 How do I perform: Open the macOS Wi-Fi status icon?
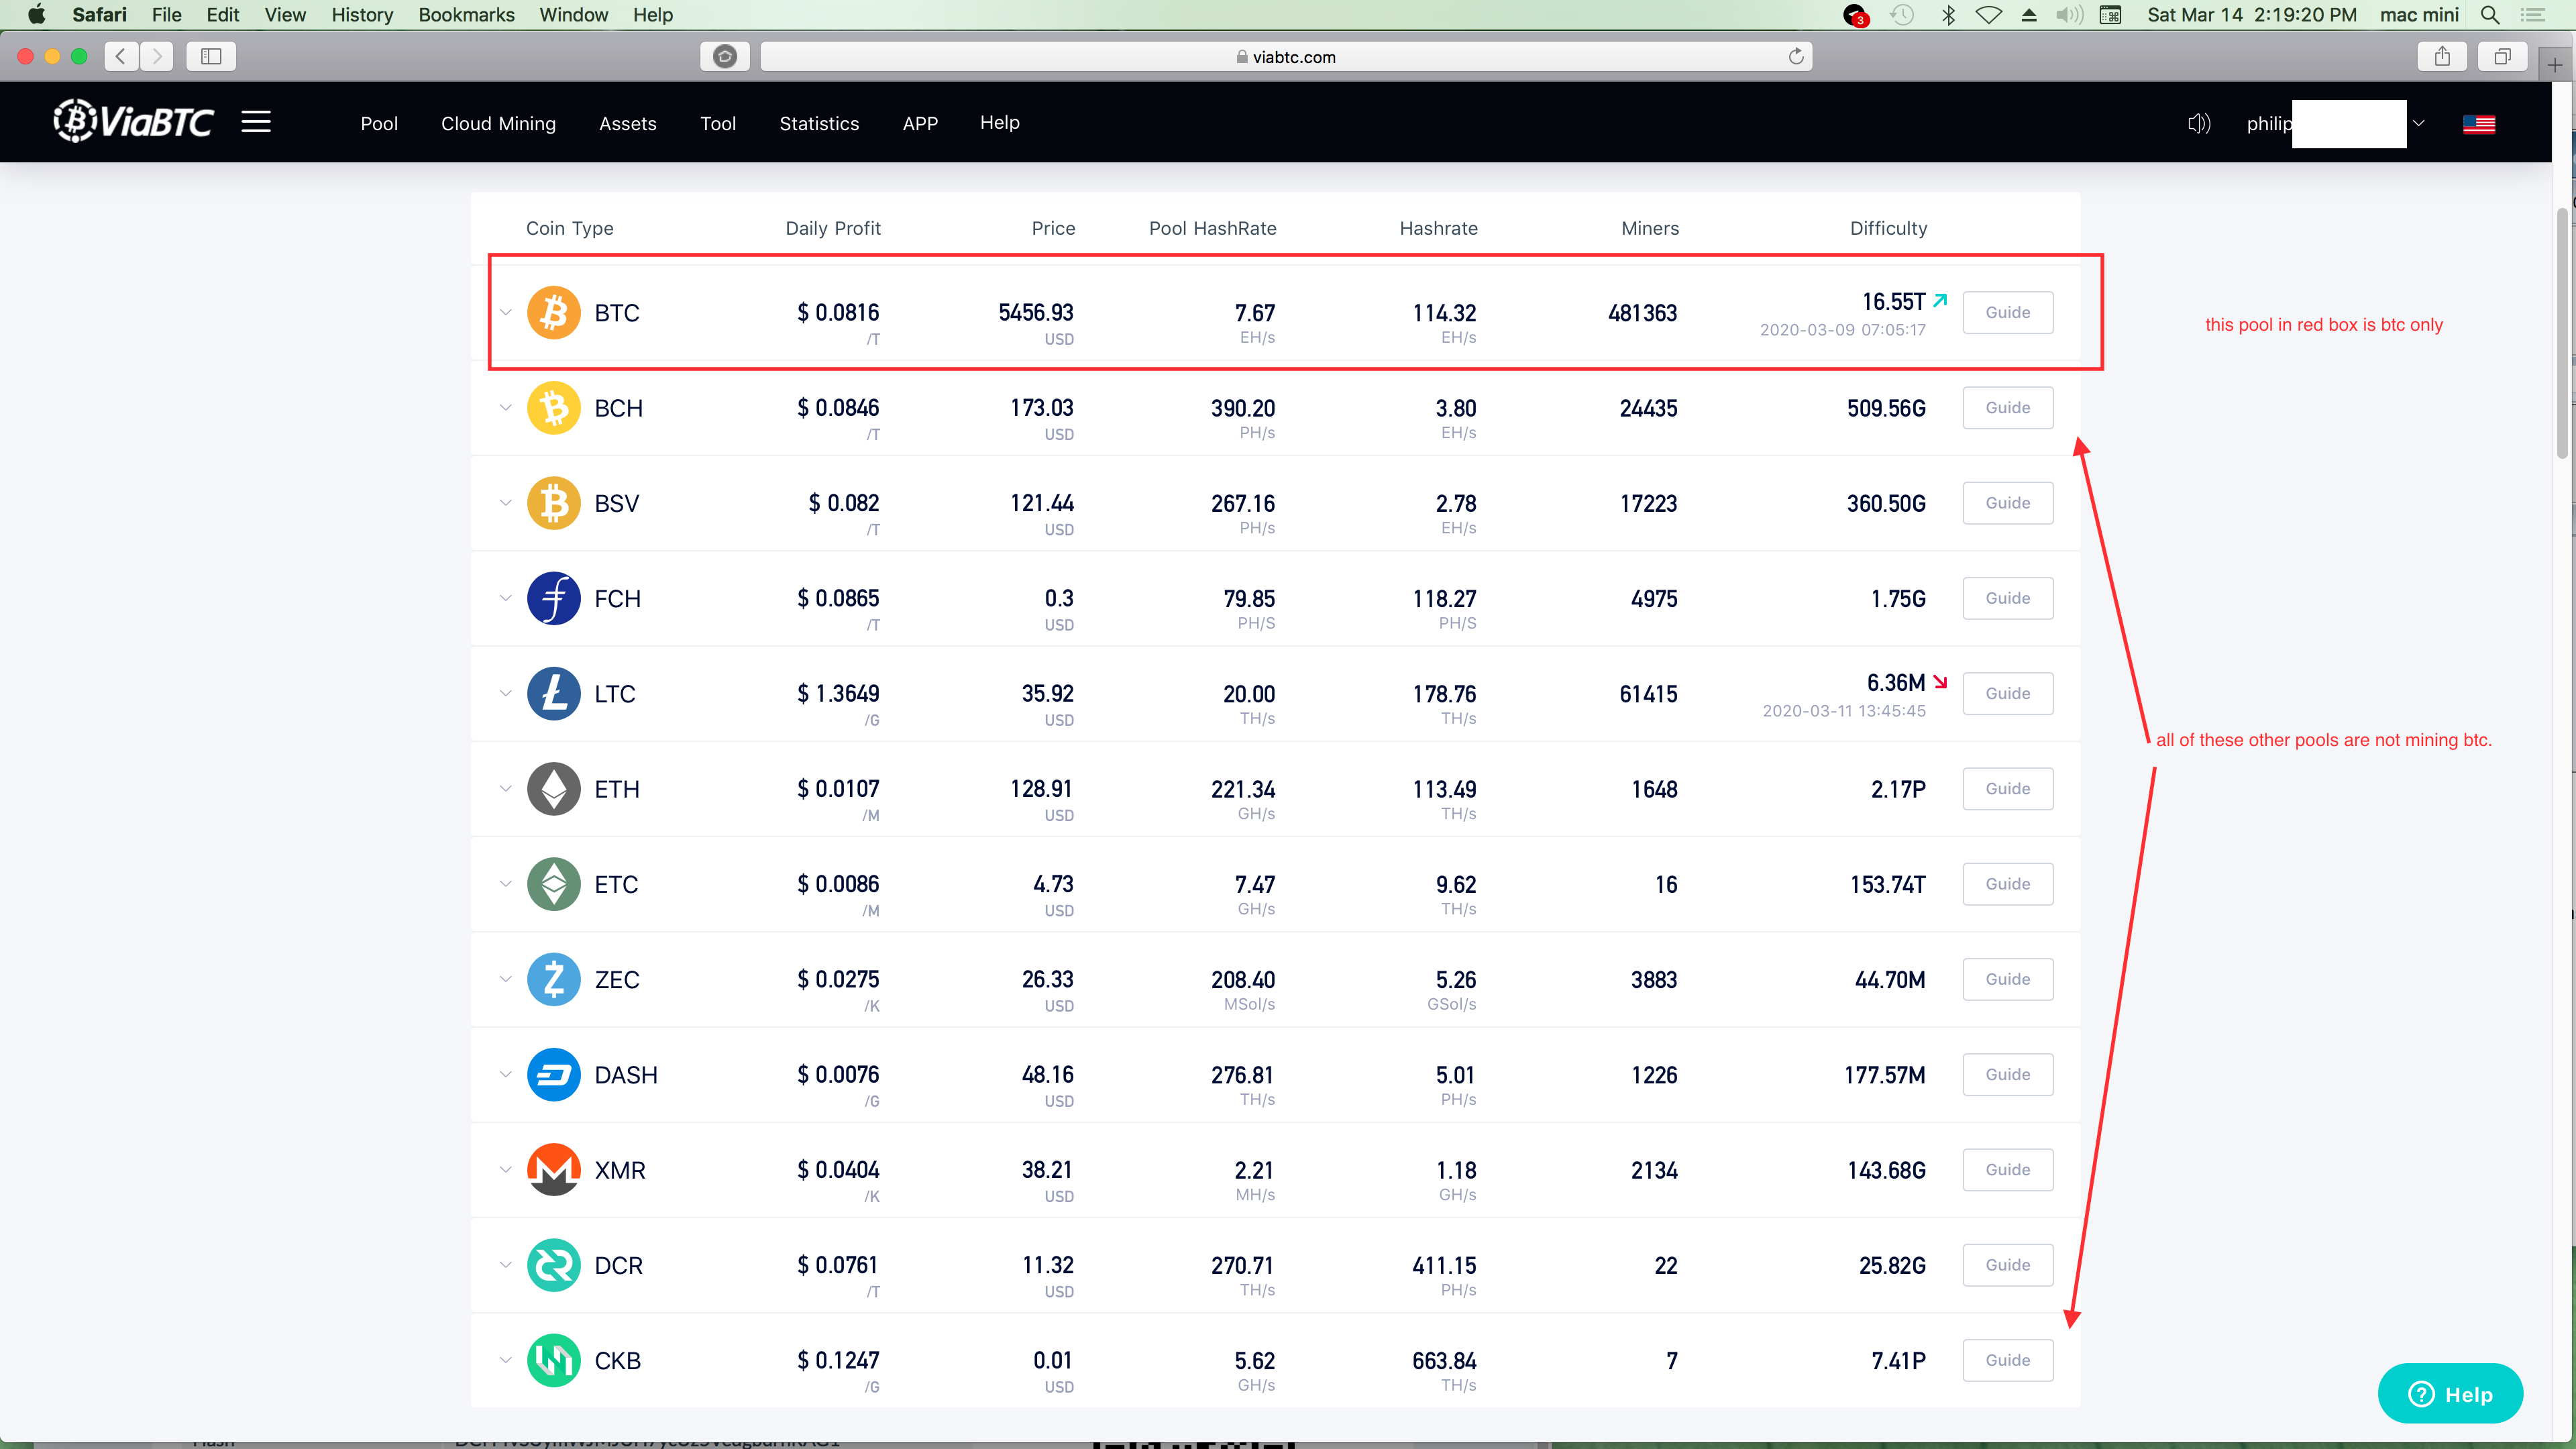(x=1989, y=15)
